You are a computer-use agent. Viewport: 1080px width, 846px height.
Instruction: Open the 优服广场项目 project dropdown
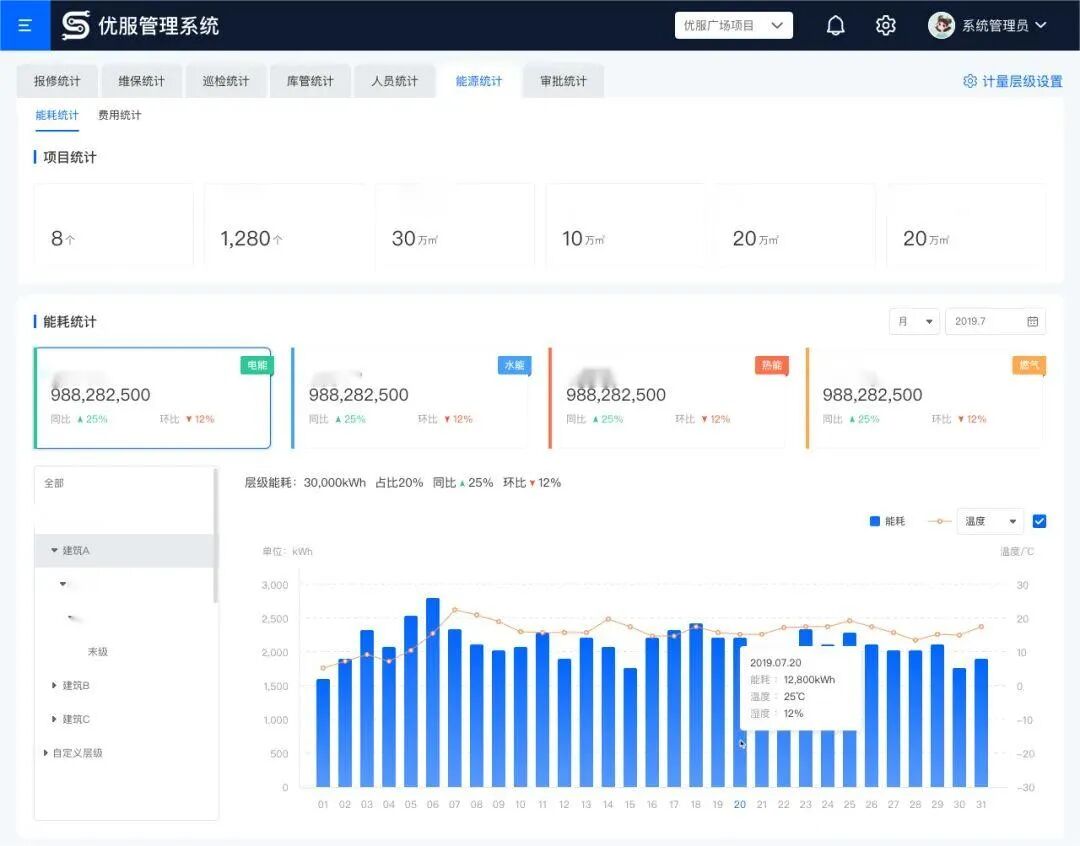click(x=733, y=25)
